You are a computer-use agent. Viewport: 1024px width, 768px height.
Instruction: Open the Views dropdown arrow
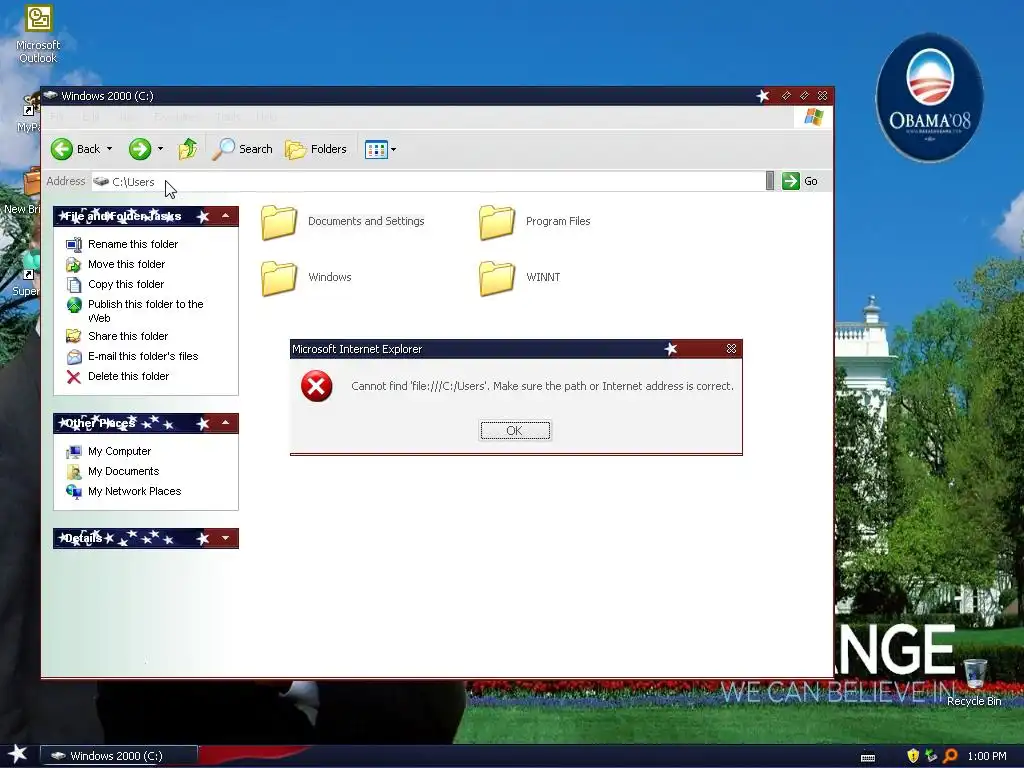(393, 150)
